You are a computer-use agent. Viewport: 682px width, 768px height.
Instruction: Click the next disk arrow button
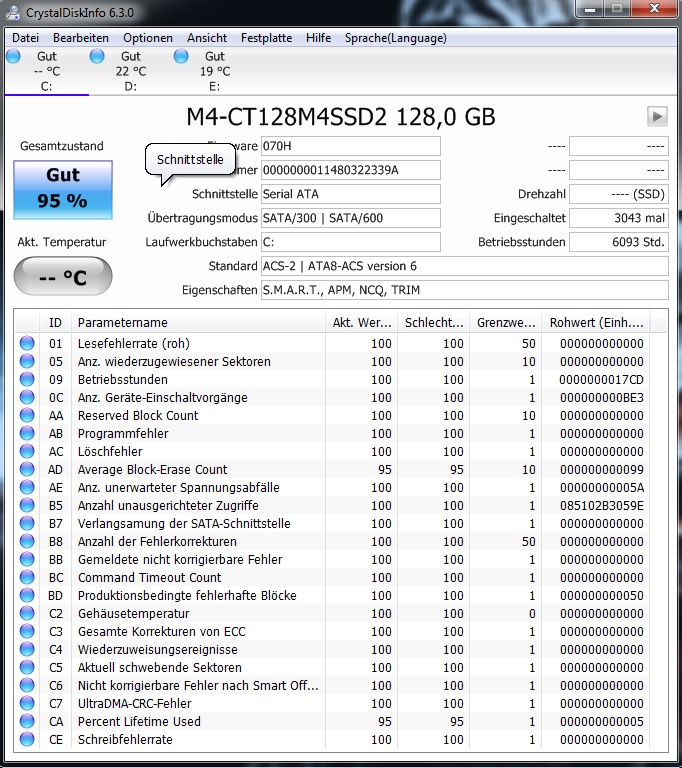657,117
